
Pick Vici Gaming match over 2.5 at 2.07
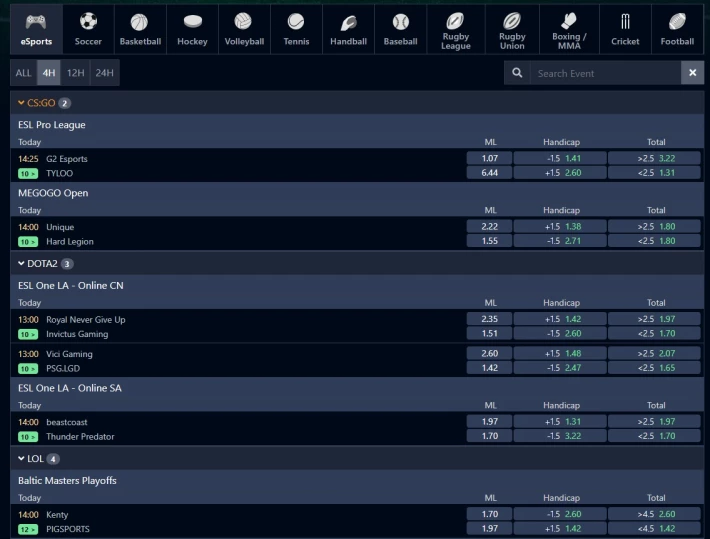point(654,353)
